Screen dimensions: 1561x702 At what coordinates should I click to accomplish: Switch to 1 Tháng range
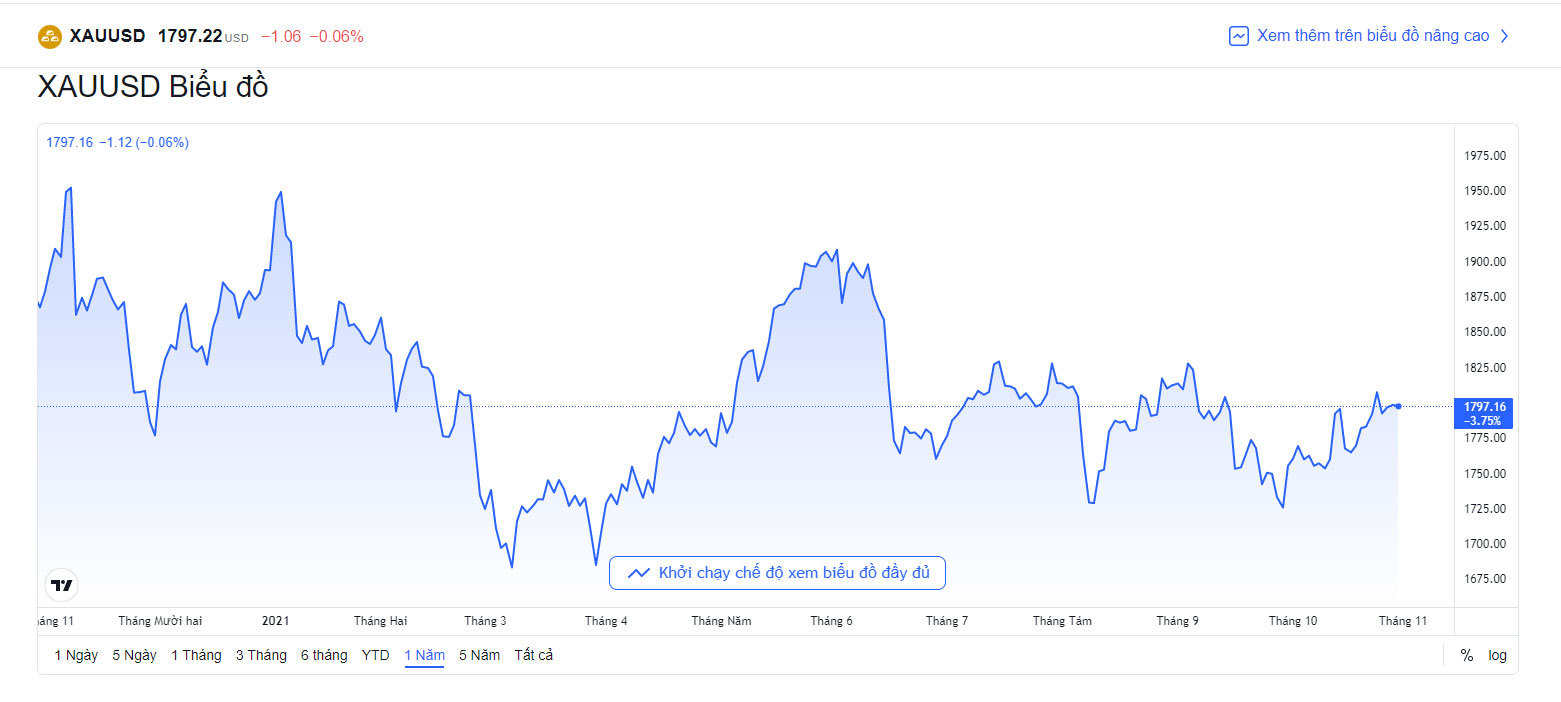pos(196,655)
